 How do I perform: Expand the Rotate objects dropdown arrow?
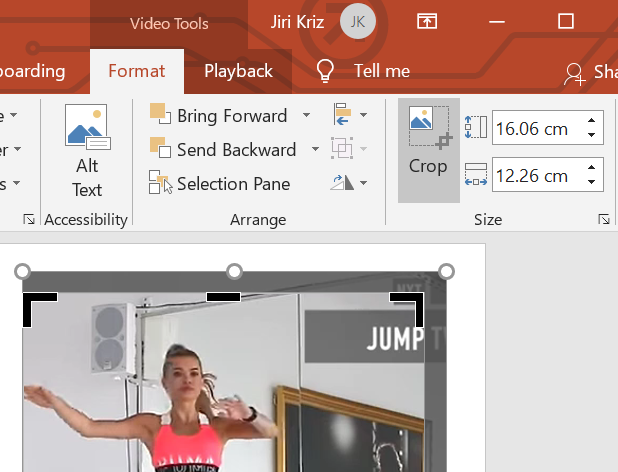point(364,183)
